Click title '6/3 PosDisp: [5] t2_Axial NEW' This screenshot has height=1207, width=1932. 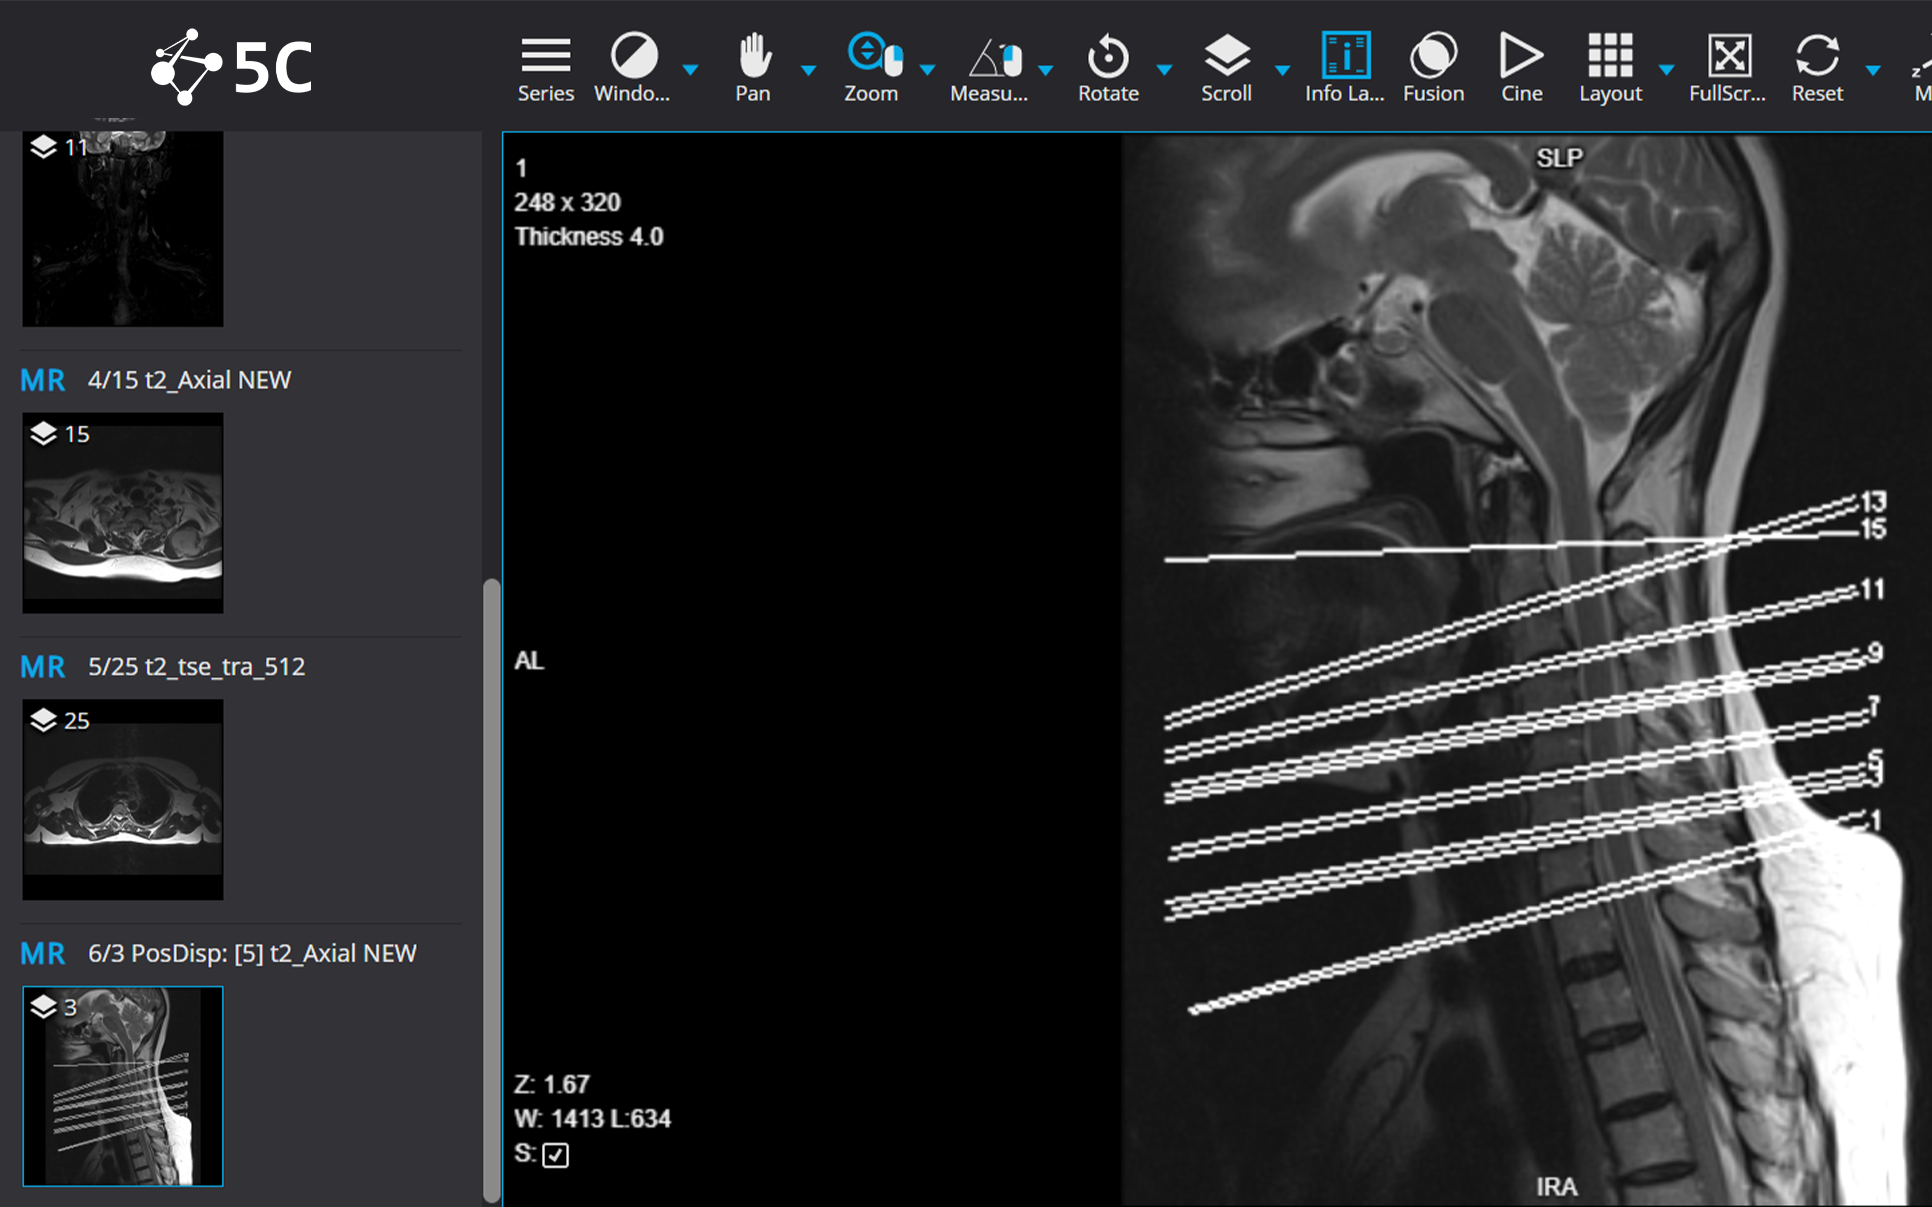[252, 953]
